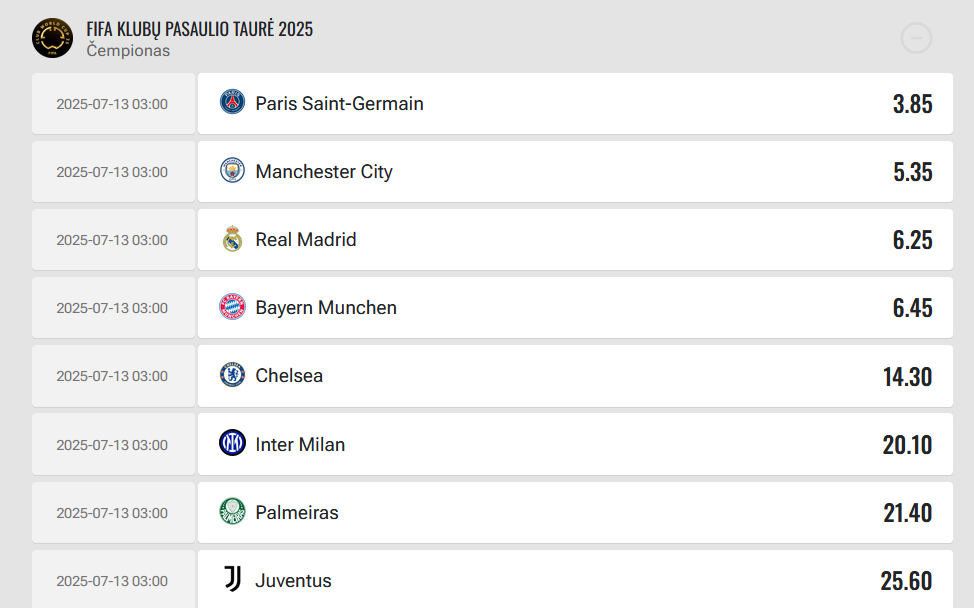Image resolution: width=974 pixels, height=608 pixels.
Task: Click the Bayern Munchen club crest
Action: tap(232, 307)
